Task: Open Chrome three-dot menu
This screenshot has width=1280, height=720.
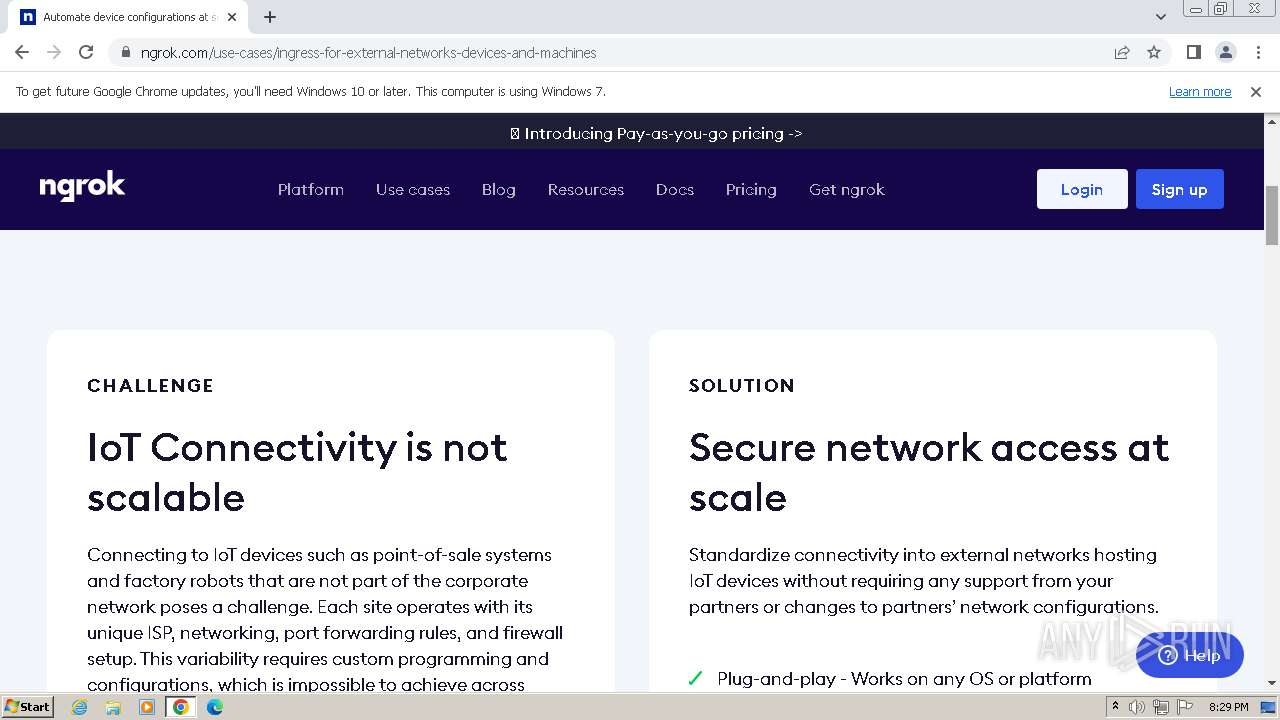Action: [1258, 53]
